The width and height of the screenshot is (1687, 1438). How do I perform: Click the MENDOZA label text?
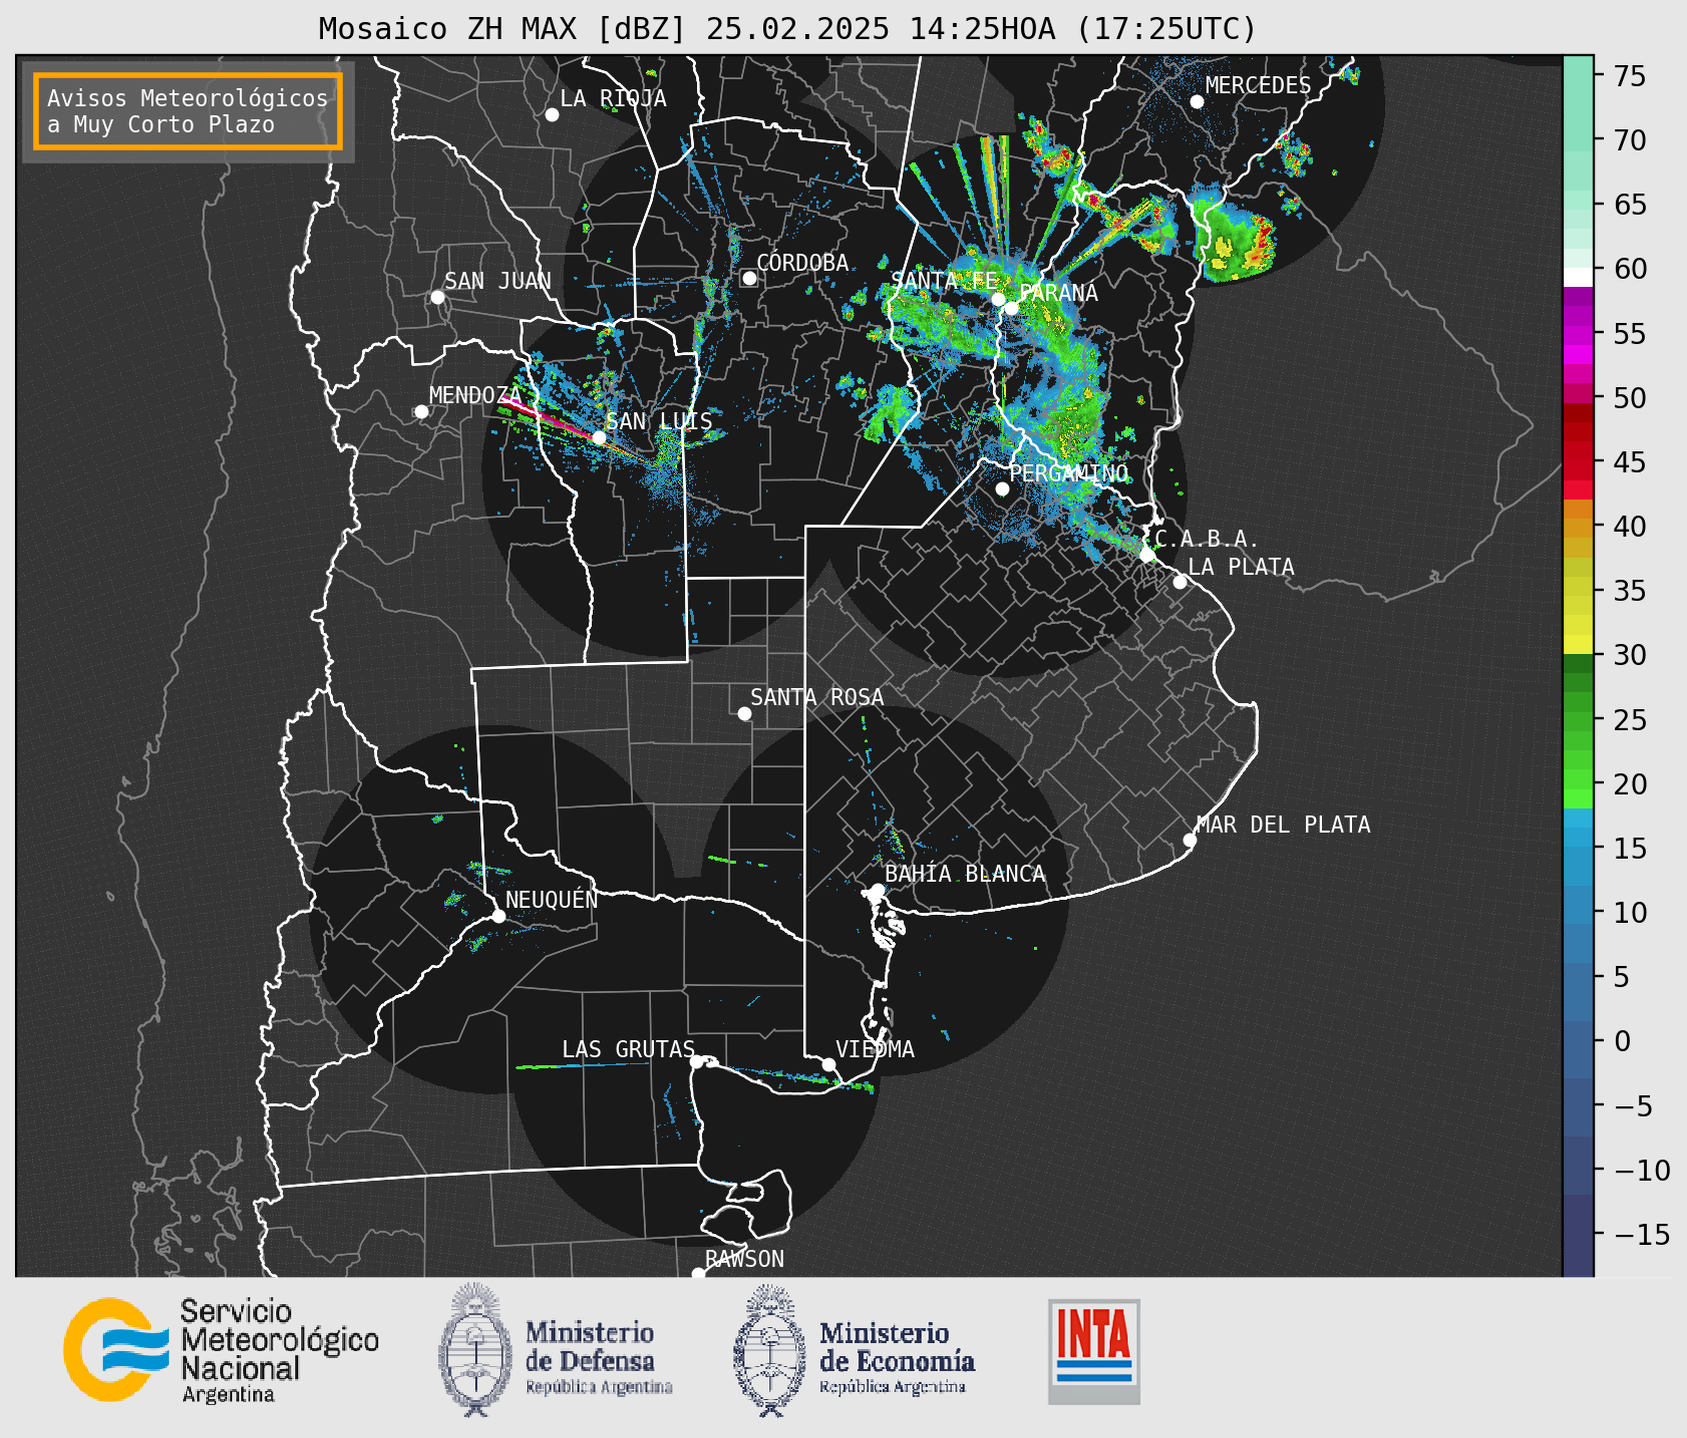[476, 396]
